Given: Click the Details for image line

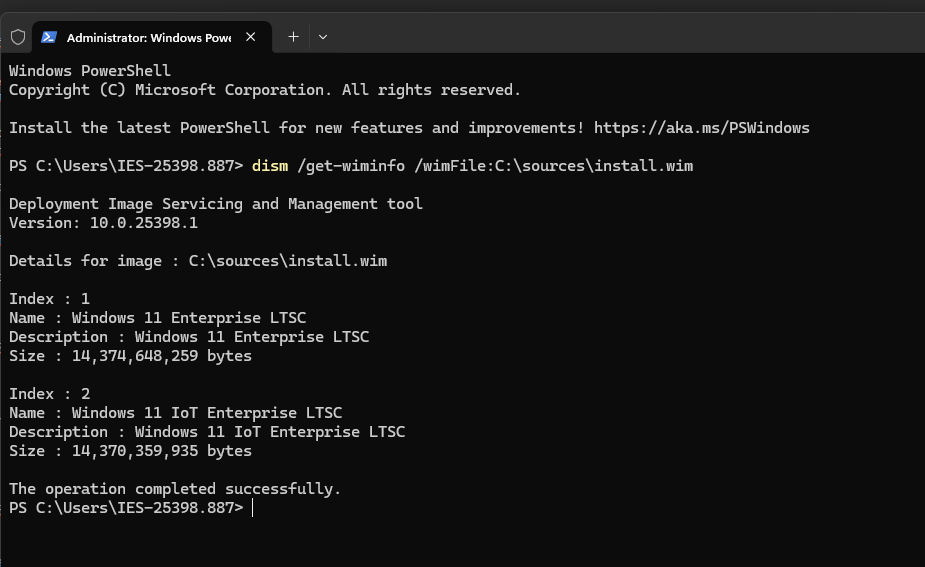Looking at the screenshot, I should point(197,261).
